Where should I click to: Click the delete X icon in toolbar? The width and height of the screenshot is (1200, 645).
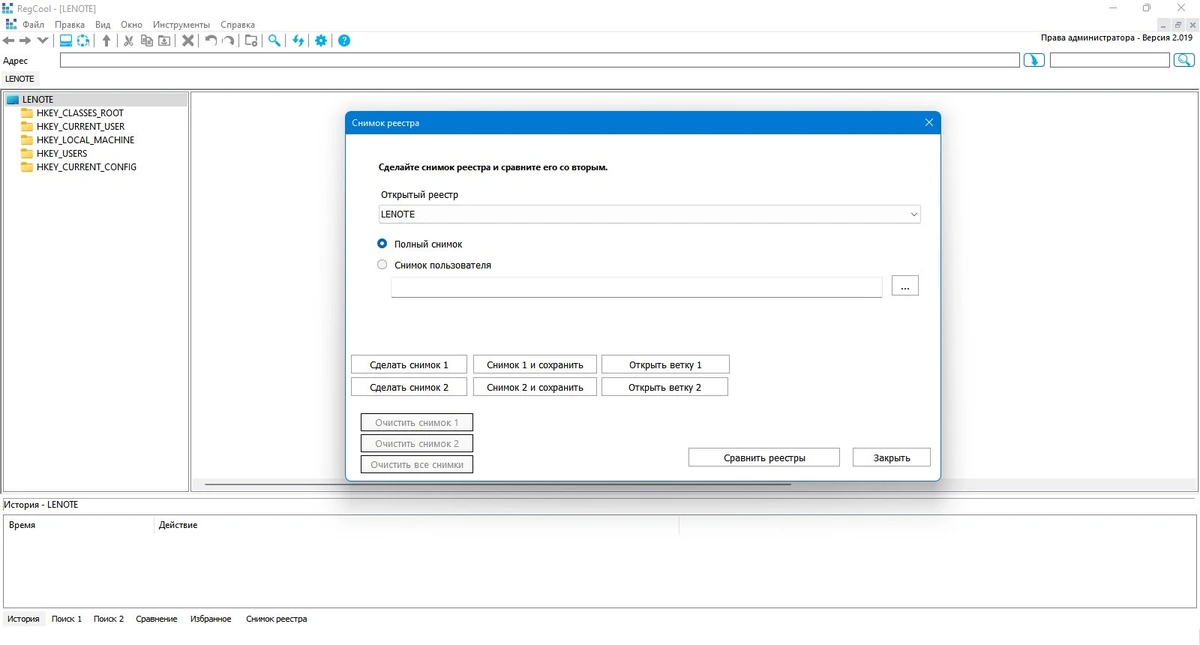187,41
